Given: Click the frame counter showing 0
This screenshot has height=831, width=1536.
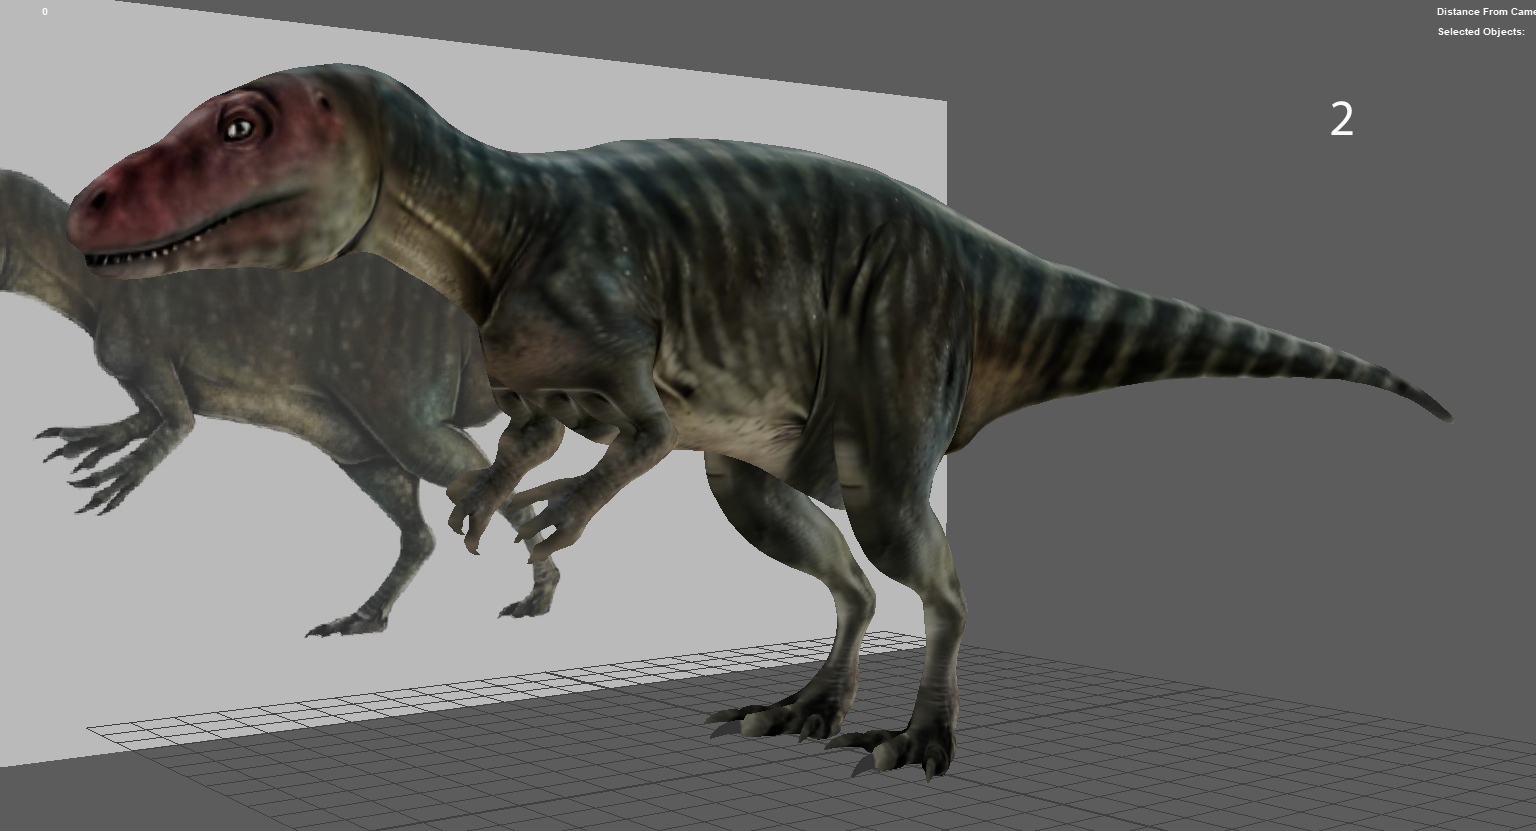Looking at the screenshot, I should [x=44, y=12].
